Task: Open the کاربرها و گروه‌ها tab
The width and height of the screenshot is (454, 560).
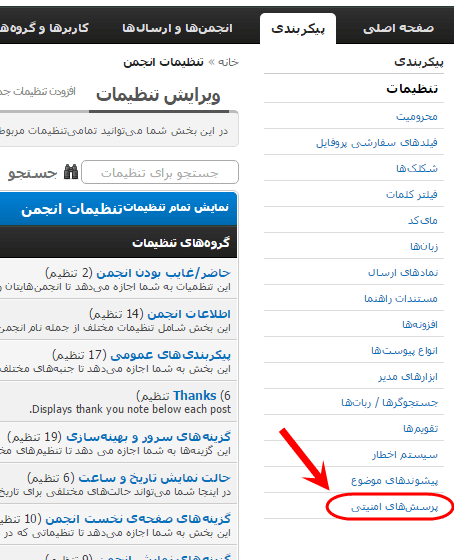Action: click(44, 28)
